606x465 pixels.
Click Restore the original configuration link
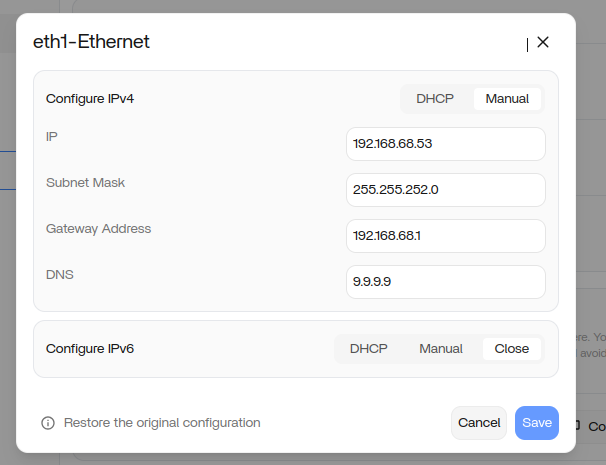(162, 423)
